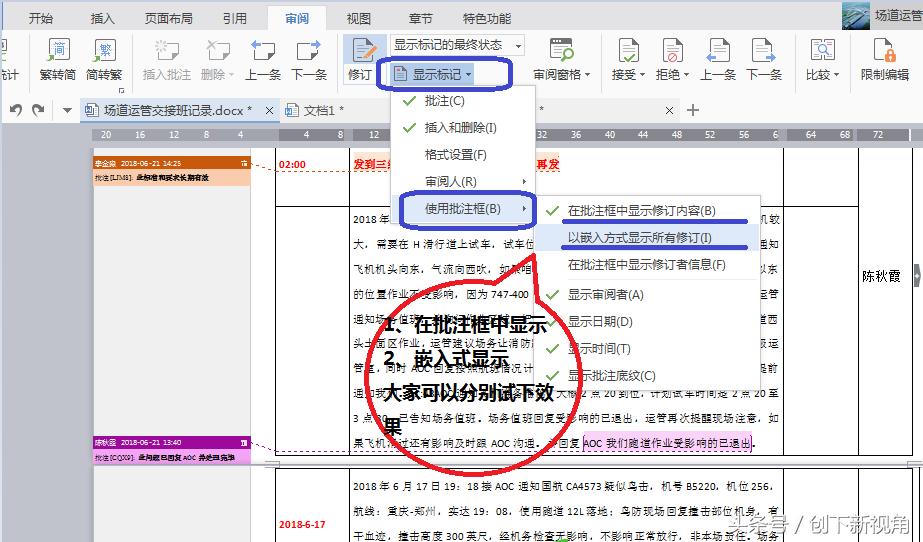Toggle 显示日期(D) option

pos(646,322)
